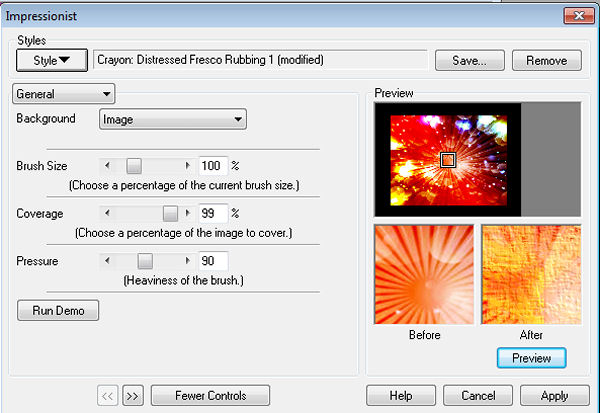Expand the General settings dropdown
The height and width of the screenshot is (413, 600).
(x=64, y=94)
